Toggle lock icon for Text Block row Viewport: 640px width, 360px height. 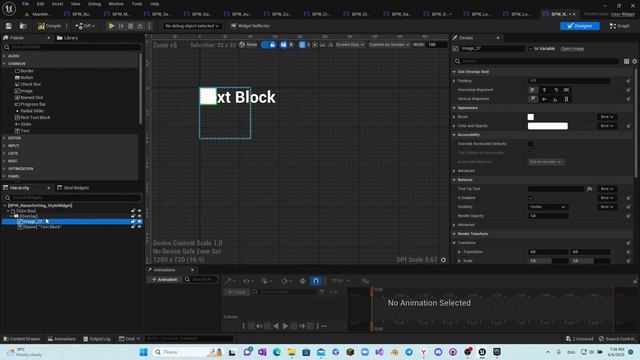133,227
